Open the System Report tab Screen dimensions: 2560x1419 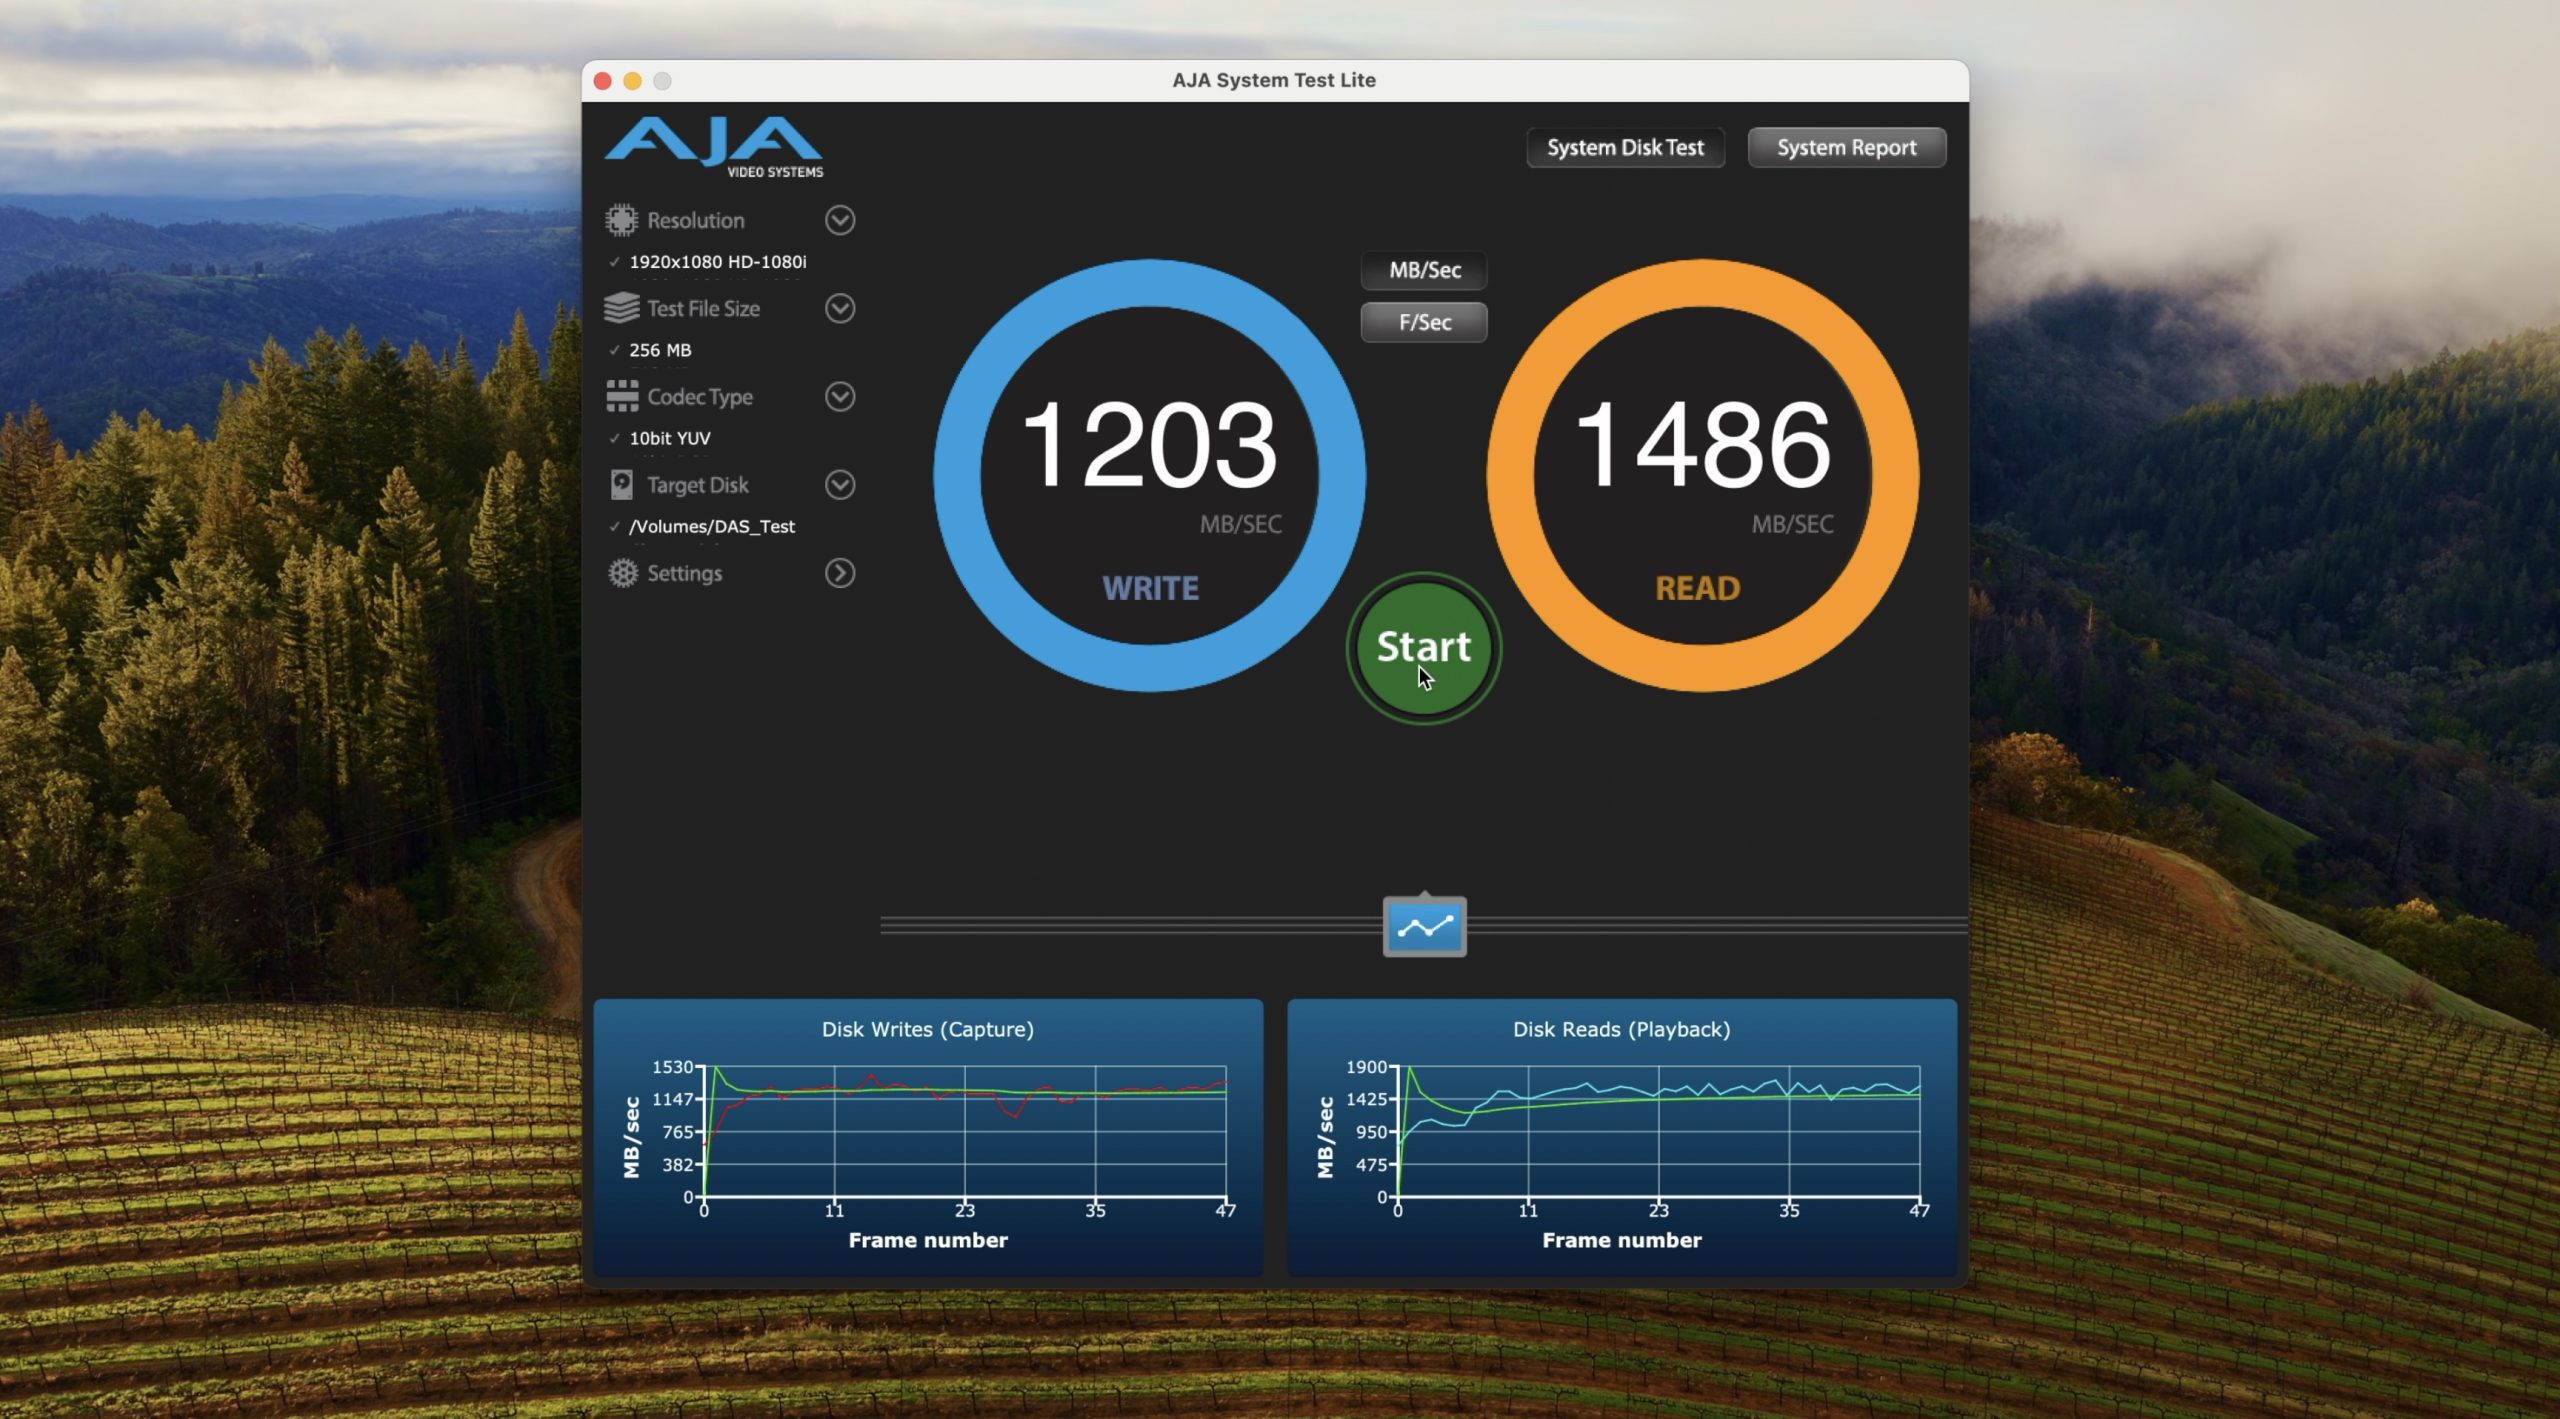pyautogui.click(x=1846, y=148)
